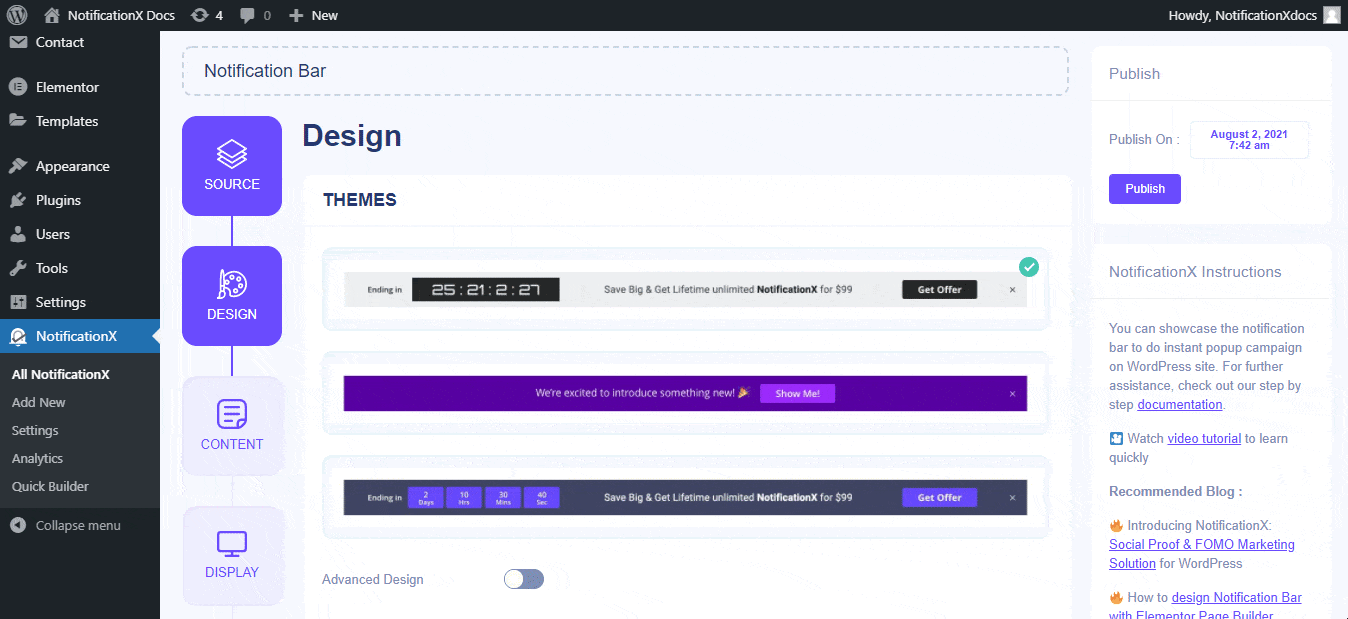
Task: Click the Content document step icon
Action: tap(232, 414)
